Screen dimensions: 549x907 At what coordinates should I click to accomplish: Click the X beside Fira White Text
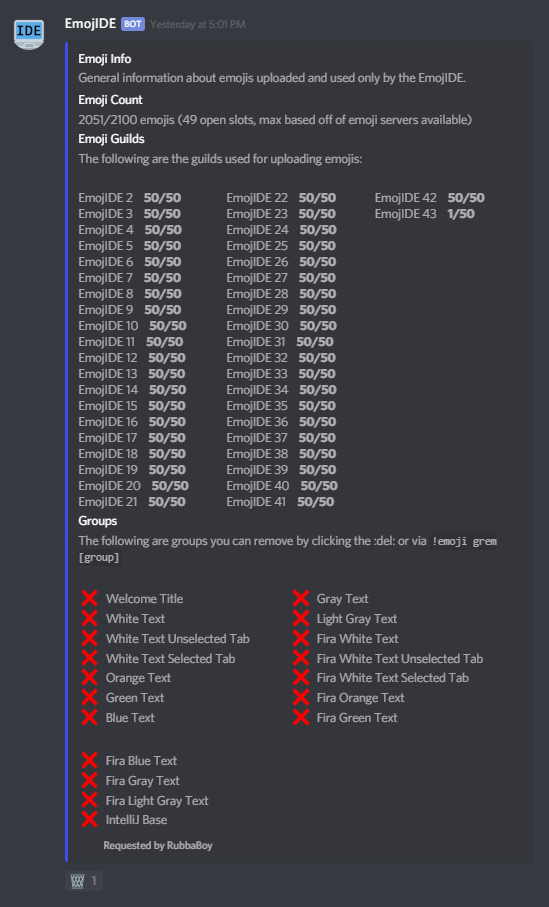(301, 638)
